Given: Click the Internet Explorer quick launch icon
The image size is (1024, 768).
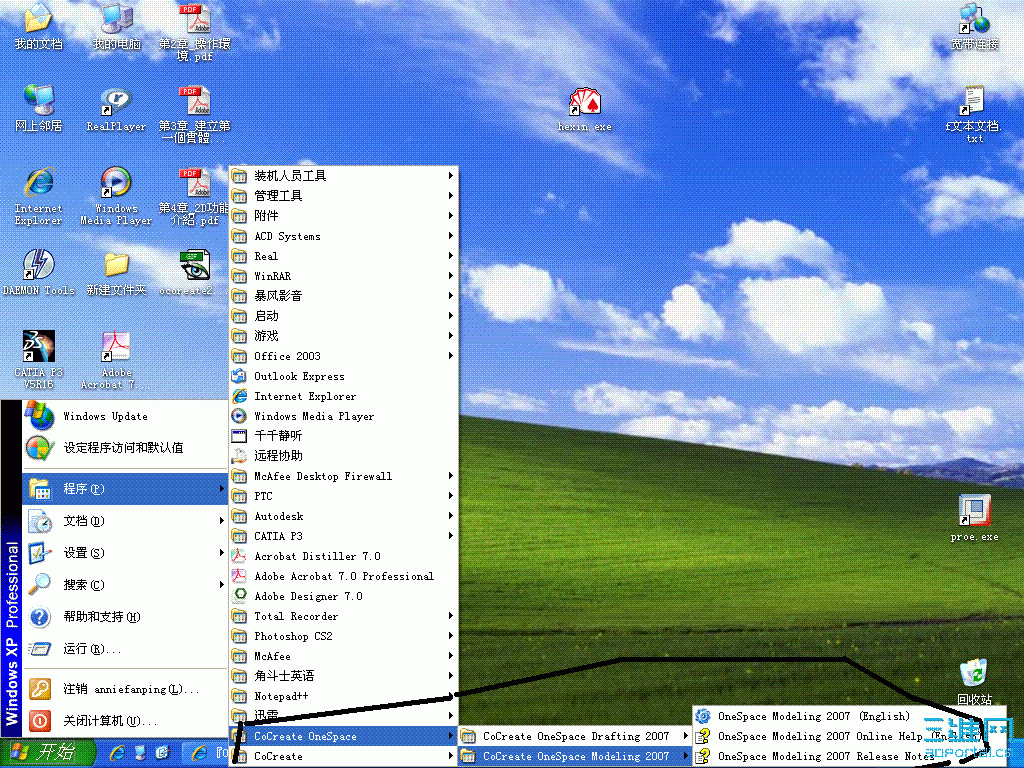Looking at the screenshot, I should 118,753.
